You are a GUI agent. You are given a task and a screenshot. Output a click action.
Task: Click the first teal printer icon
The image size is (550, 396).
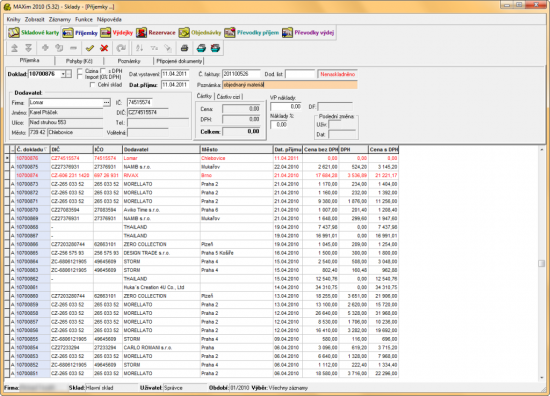(x=201, y=48)
